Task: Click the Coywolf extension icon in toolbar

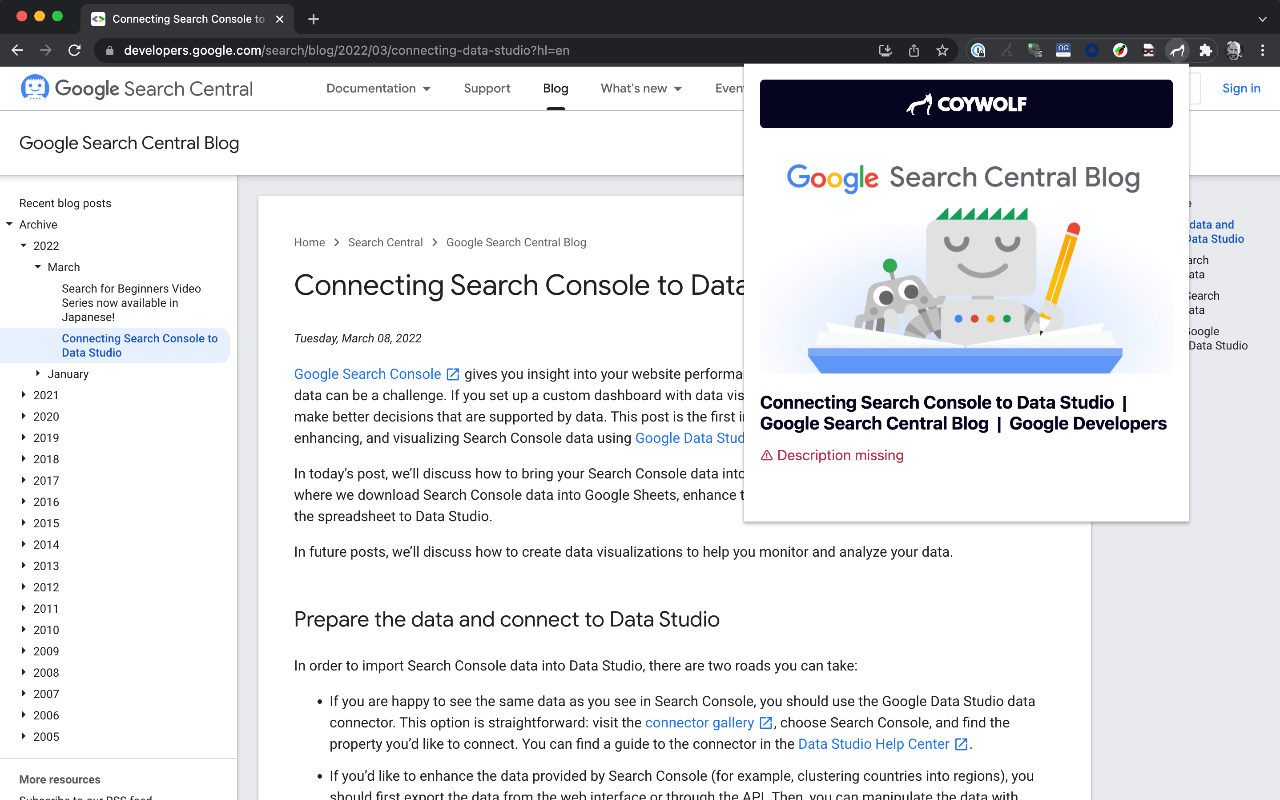Action: tap(1177, 50)
